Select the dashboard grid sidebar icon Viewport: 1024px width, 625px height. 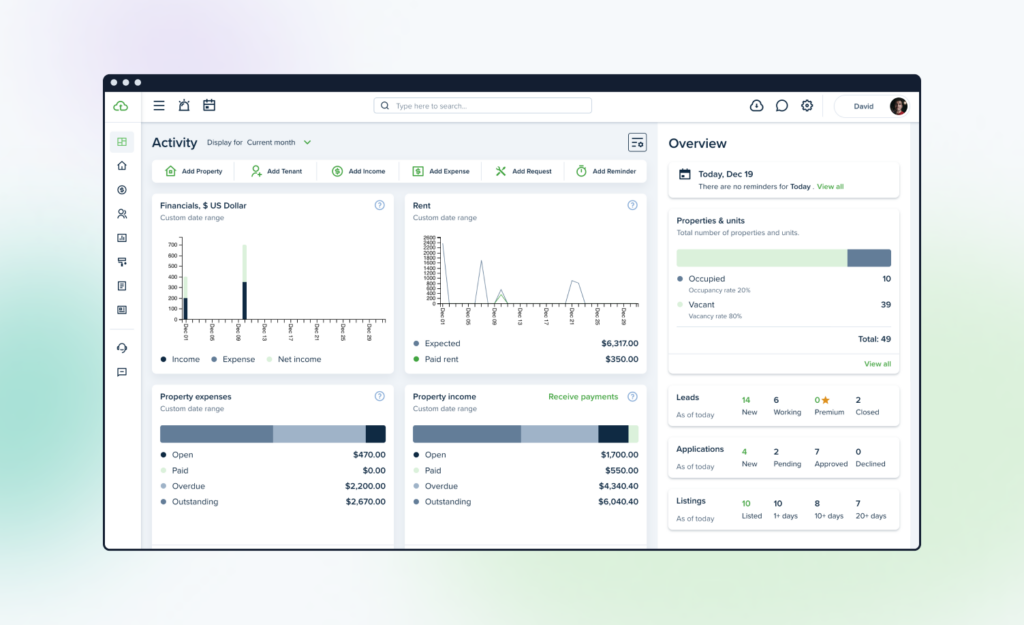[x=122, y=142]
